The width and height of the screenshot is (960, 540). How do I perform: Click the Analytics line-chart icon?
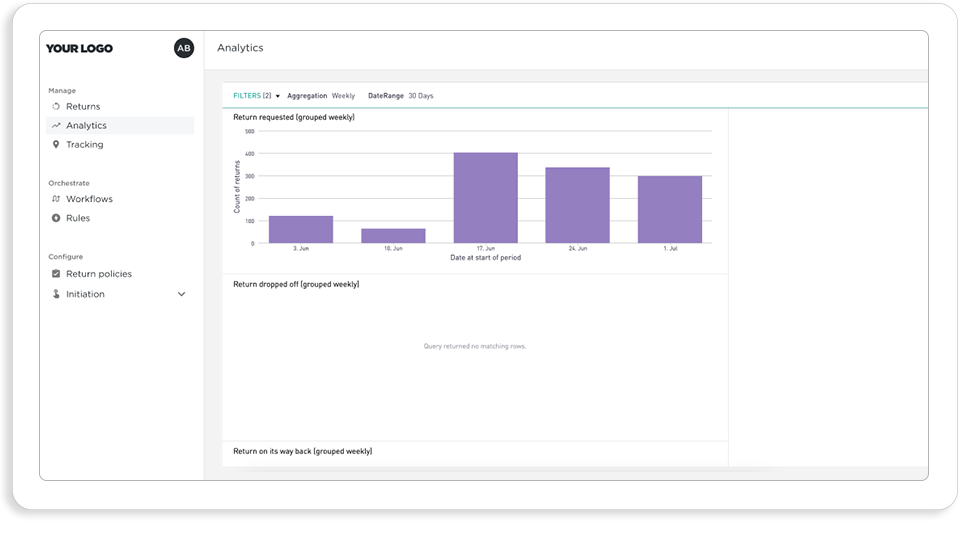(56, 126)
